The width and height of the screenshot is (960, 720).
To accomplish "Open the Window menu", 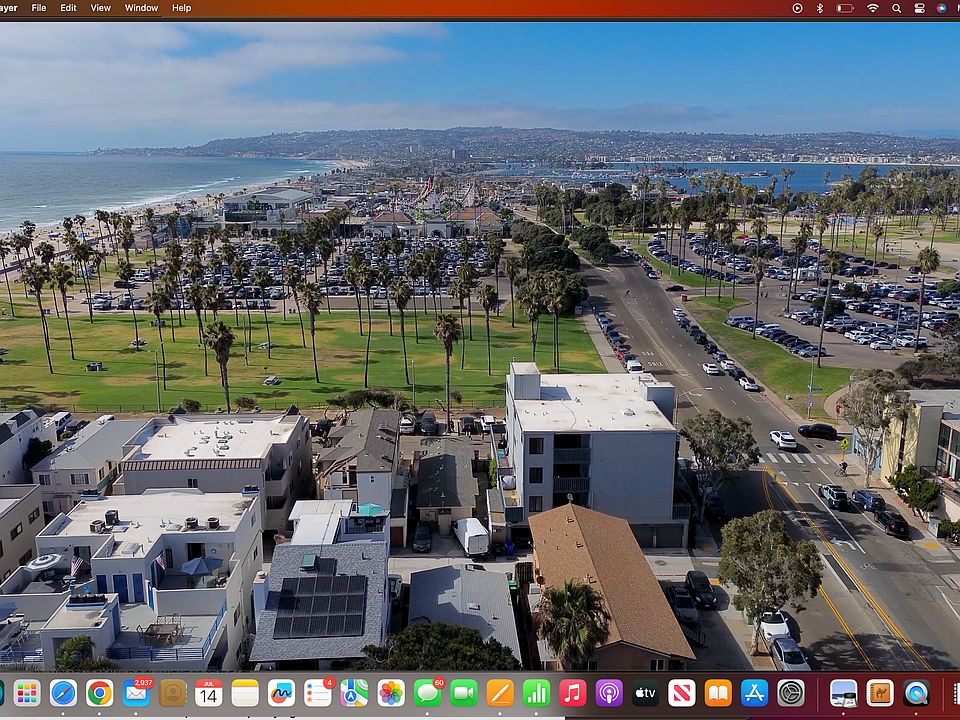I will click(141, 7).
